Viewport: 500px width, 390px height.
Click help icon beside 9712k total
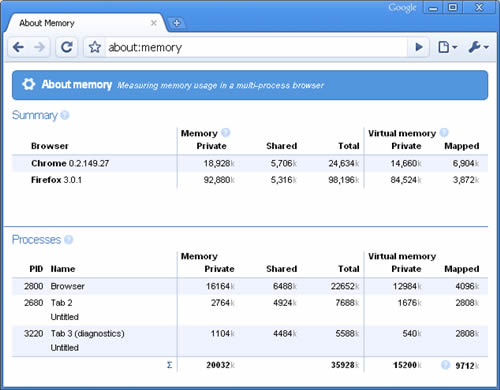(445, 365)
